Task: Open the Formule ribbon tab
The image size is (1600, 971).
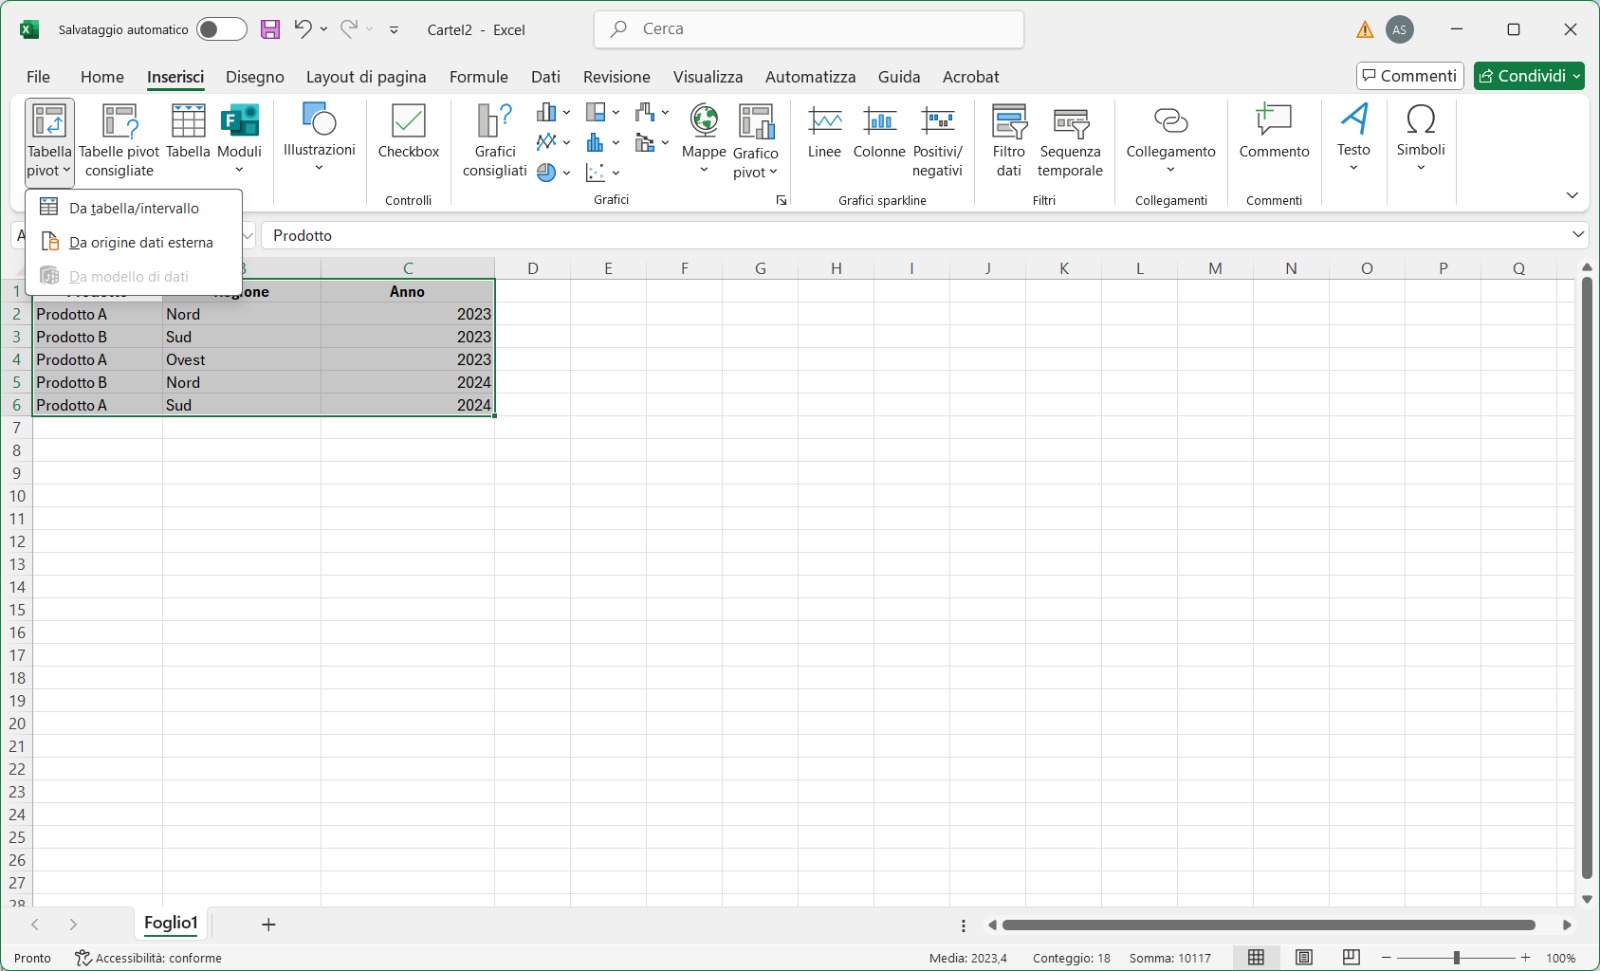Action: 478,77
